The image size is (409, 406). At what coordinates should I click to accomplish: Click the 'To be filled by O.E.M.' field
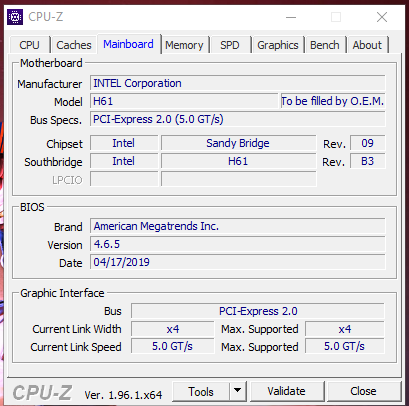(333, 101)
